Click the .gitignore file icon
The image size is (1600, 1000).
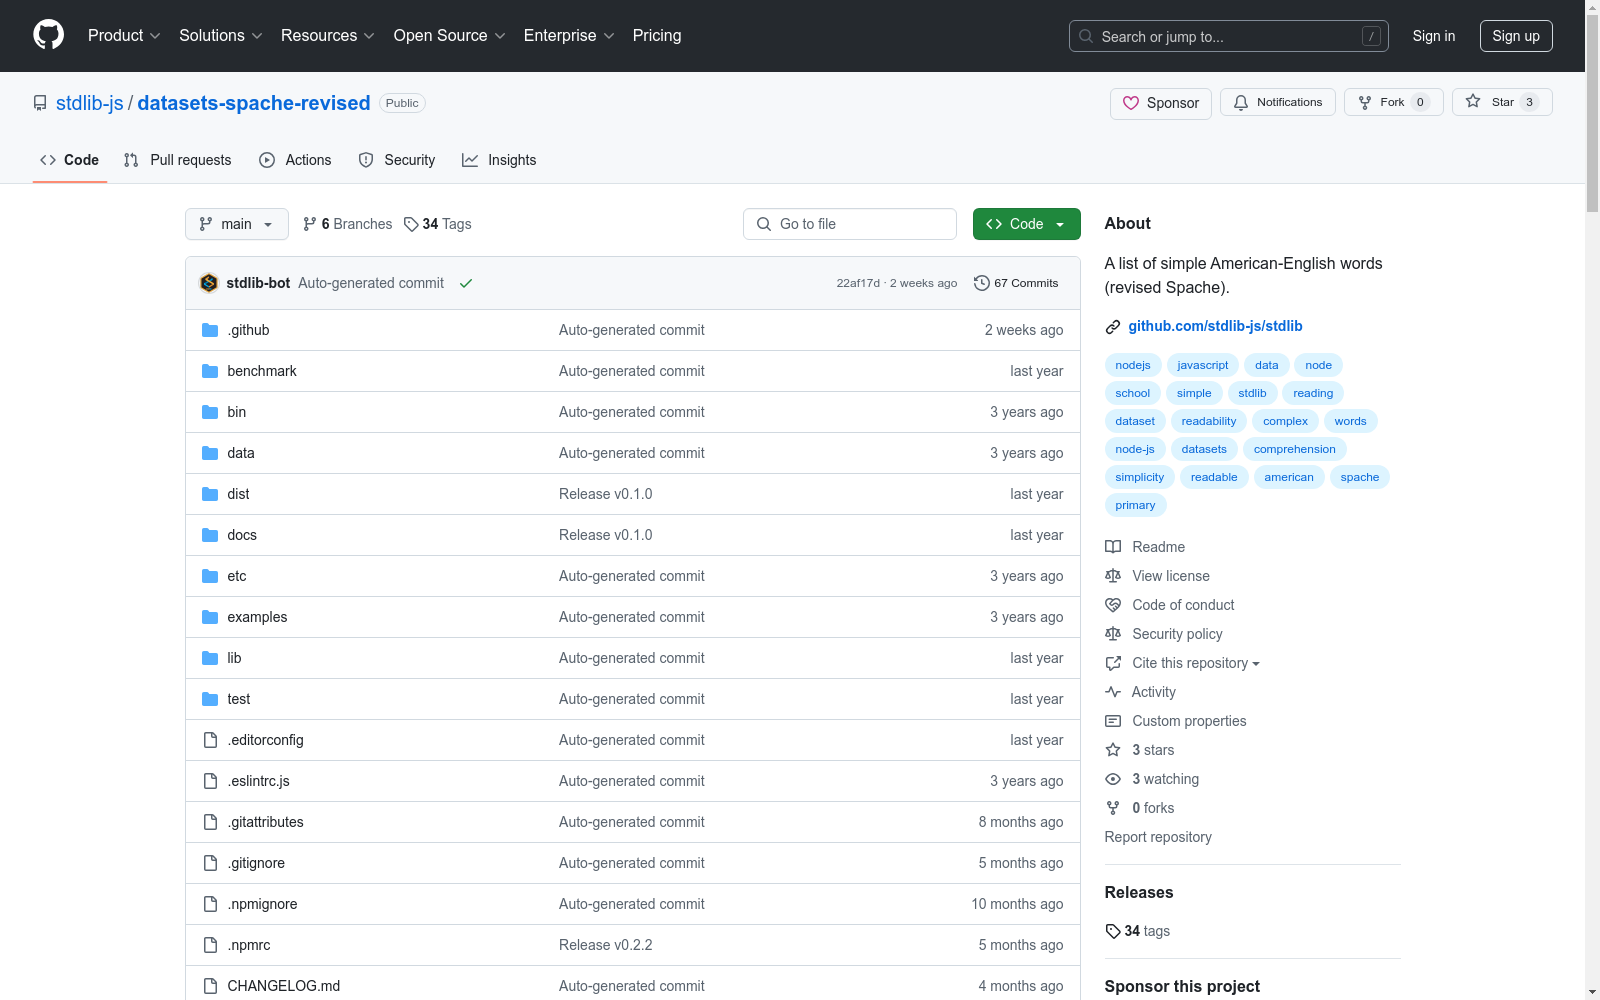tap(210, 863)
